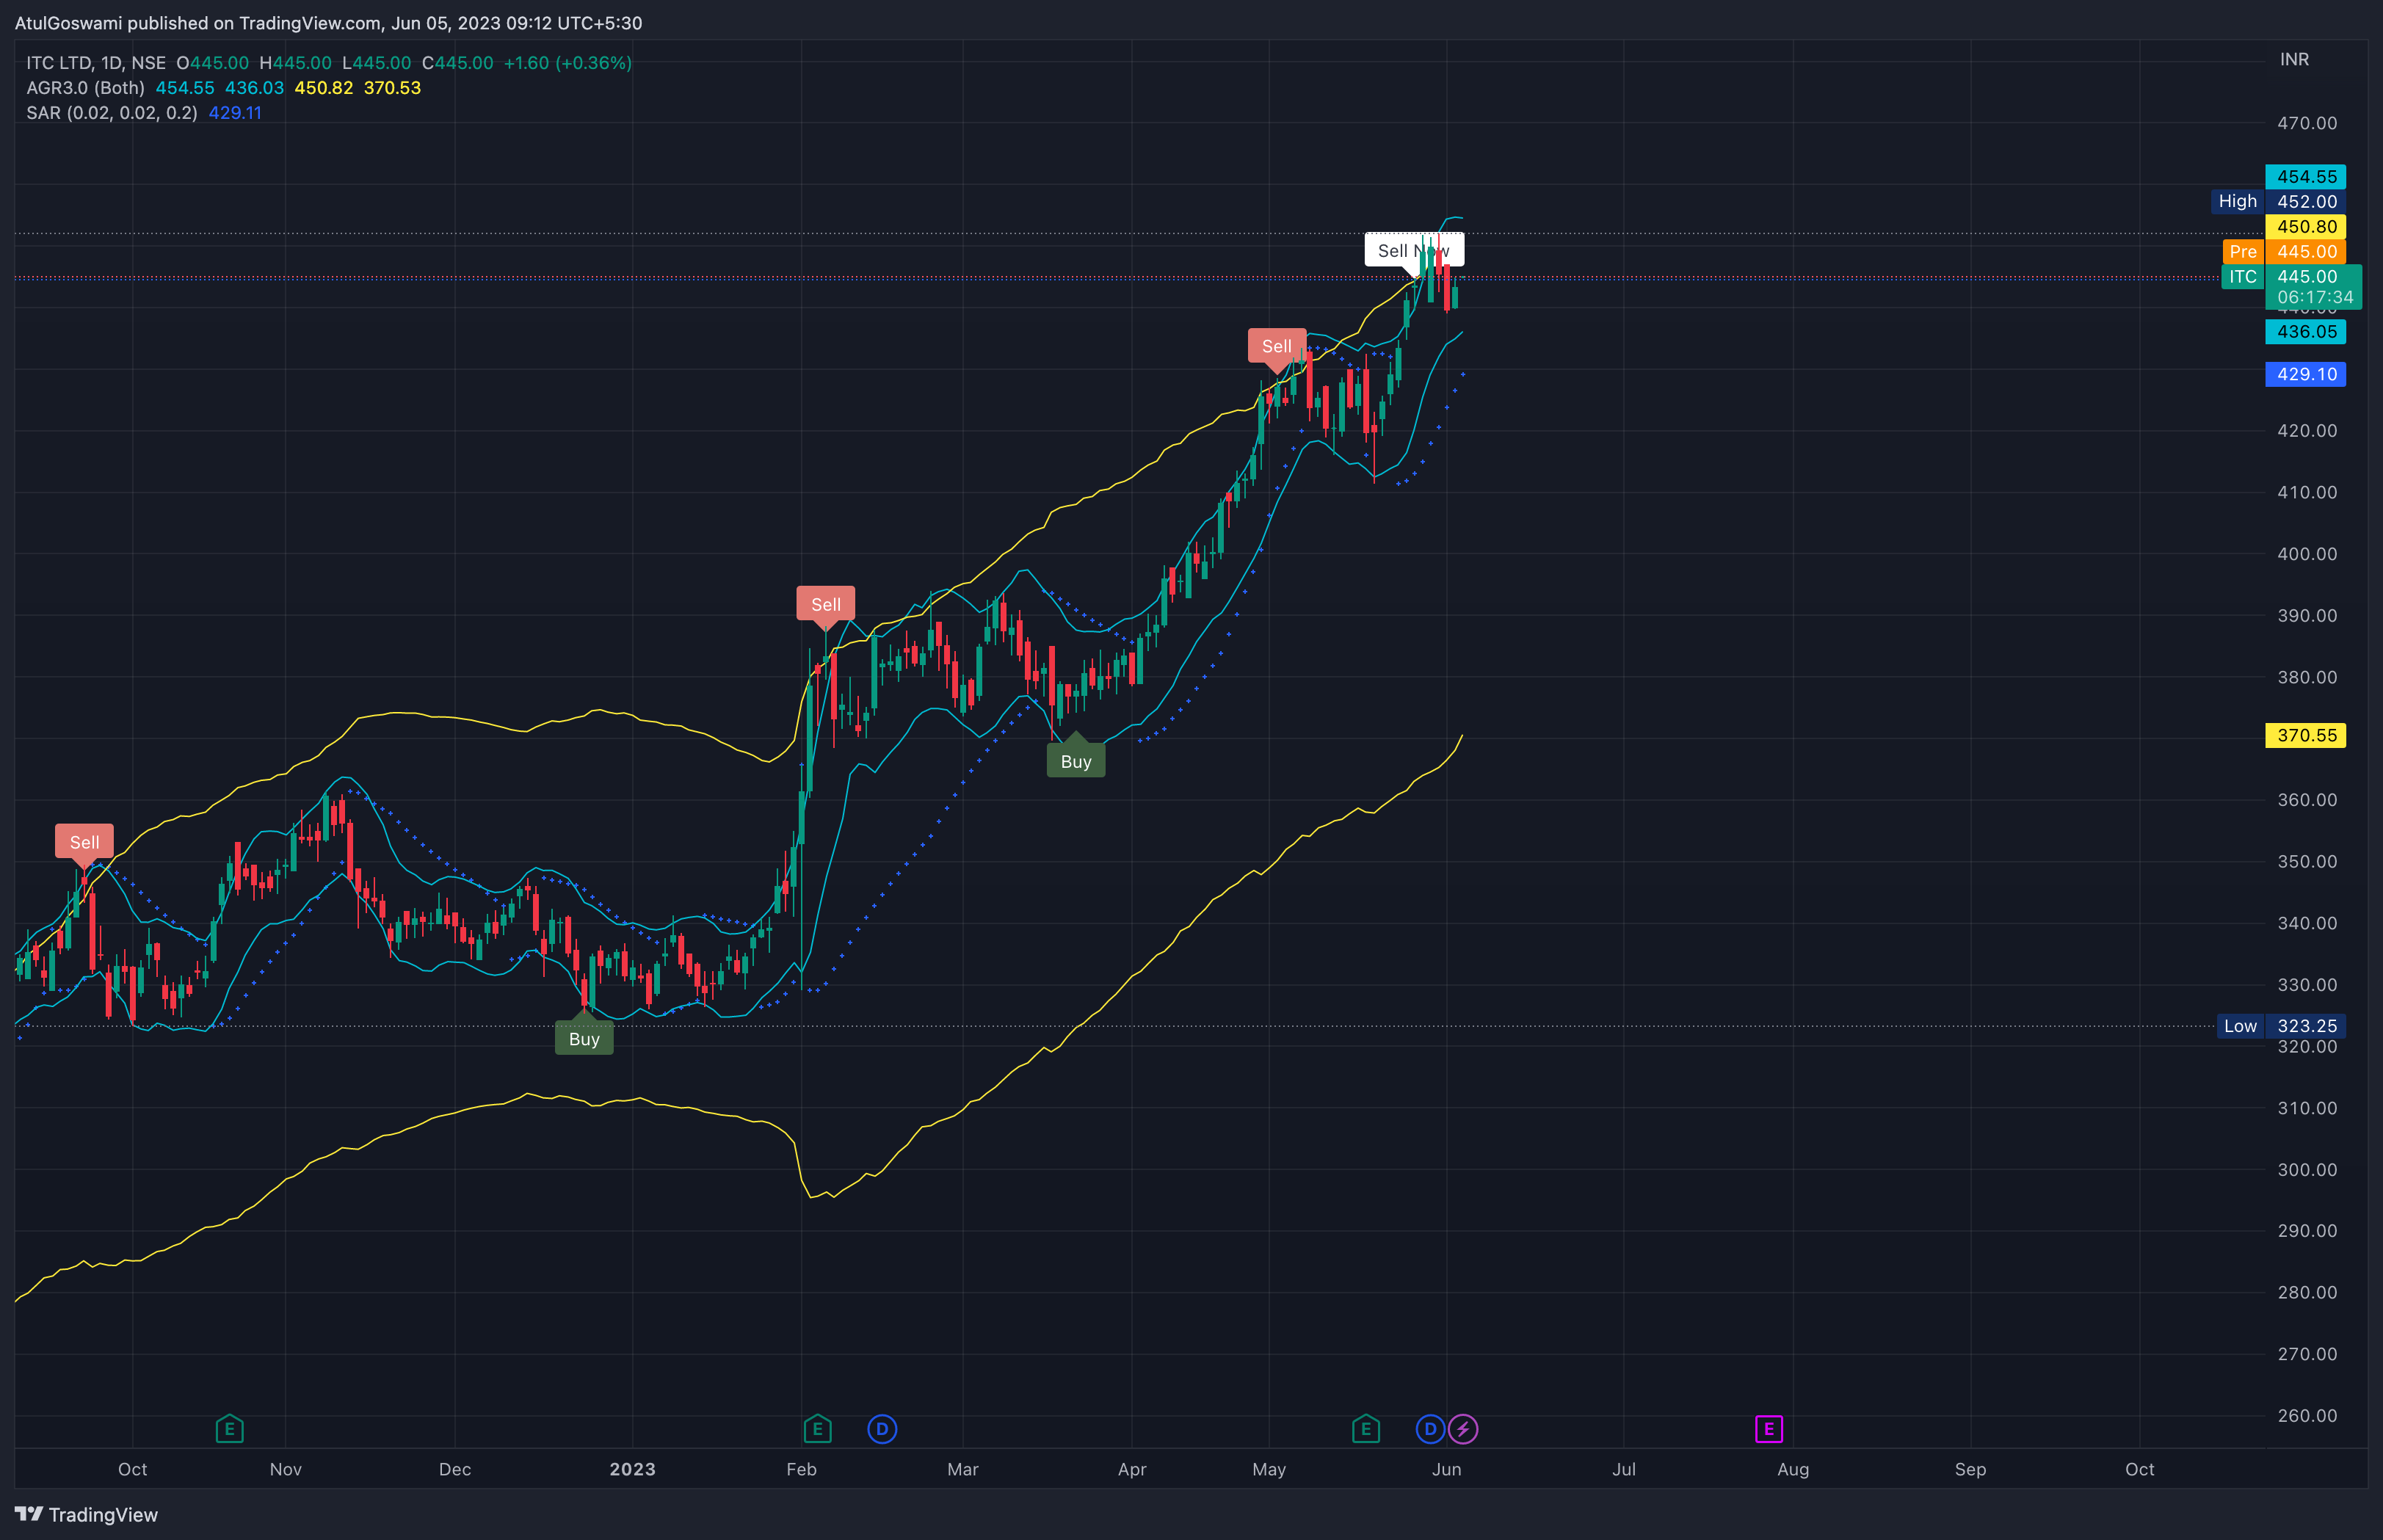Click the ITC LTD, 1D, NSE legend title

(96, 63)
